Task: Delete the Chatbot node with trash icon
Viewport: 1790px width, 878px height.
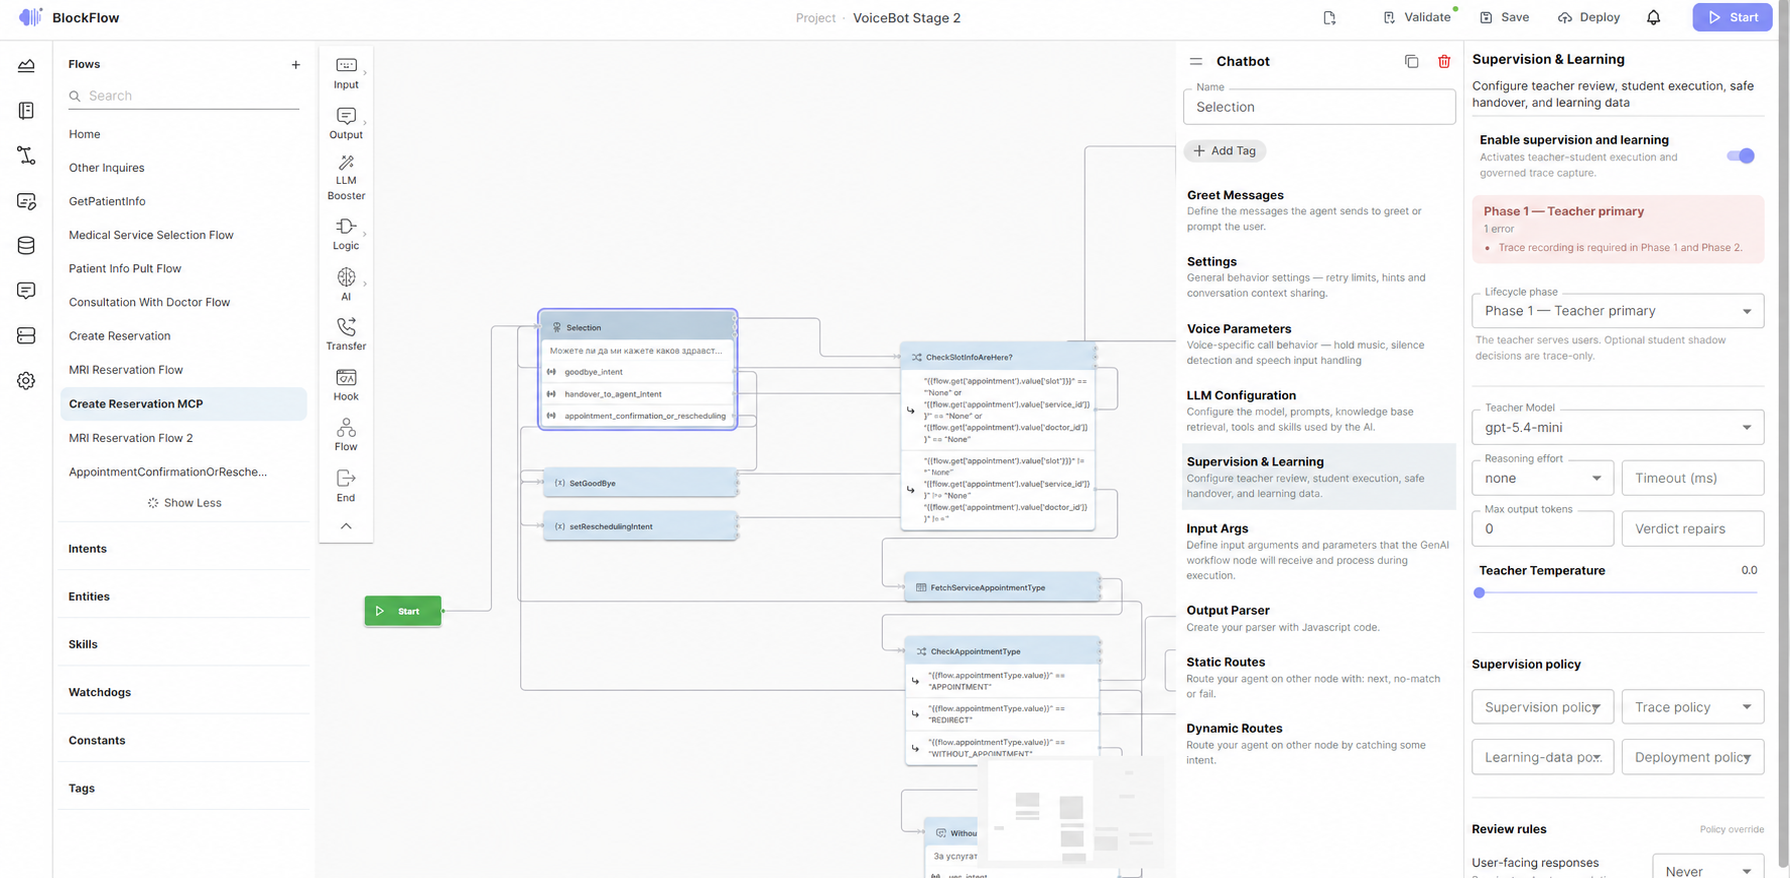Action: point(1444,61)
